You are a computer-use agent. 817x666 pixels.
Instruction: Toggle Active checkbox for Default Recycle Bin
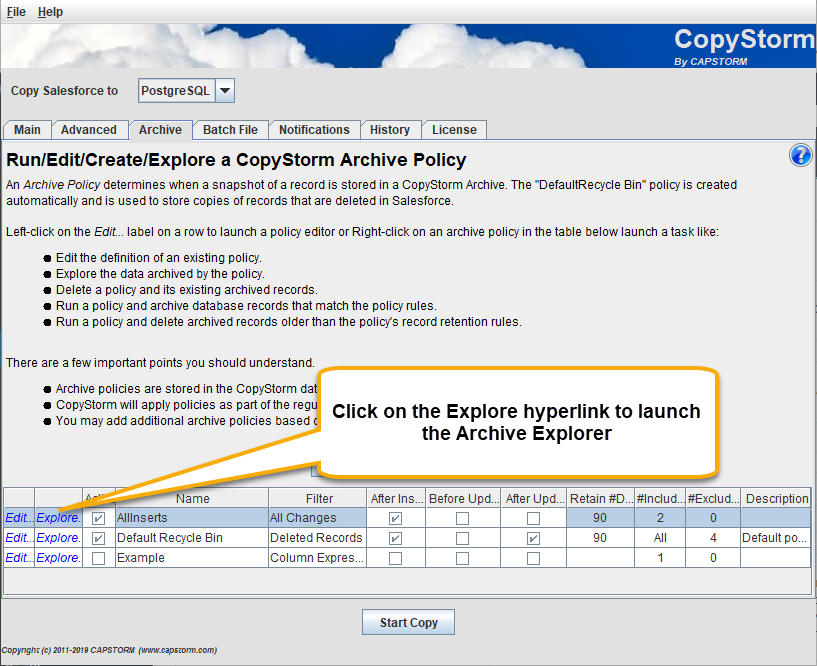[98, 538]
